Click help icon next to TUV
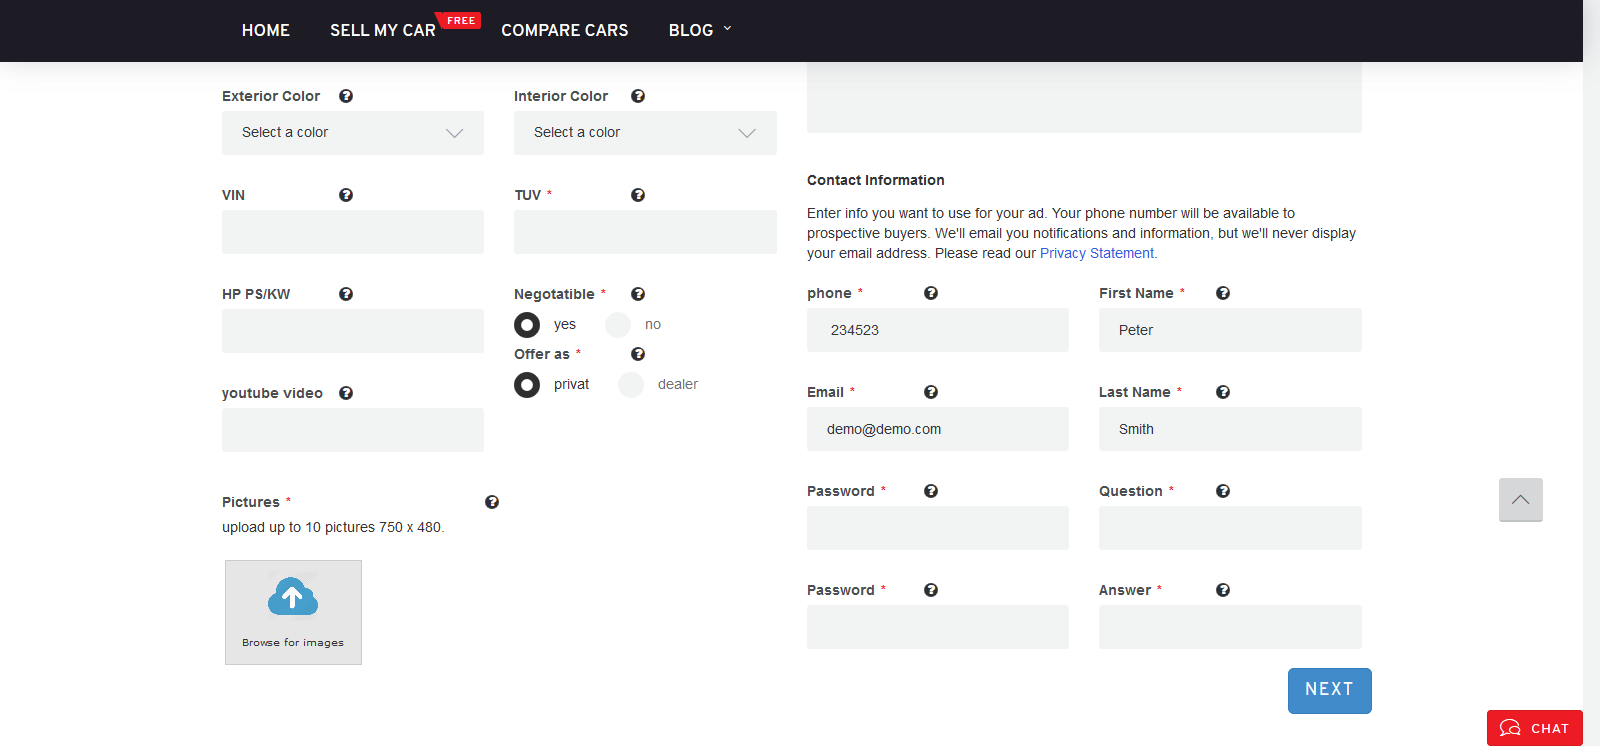 click(638, 195)
